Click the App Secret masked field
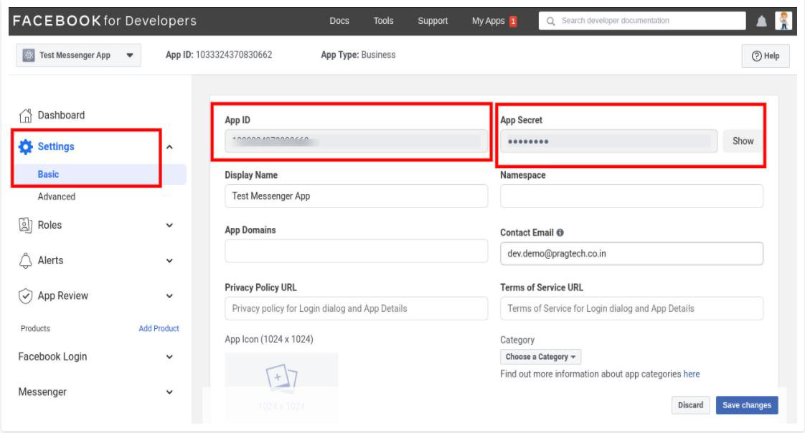The image size is (805, 433). 609,141
